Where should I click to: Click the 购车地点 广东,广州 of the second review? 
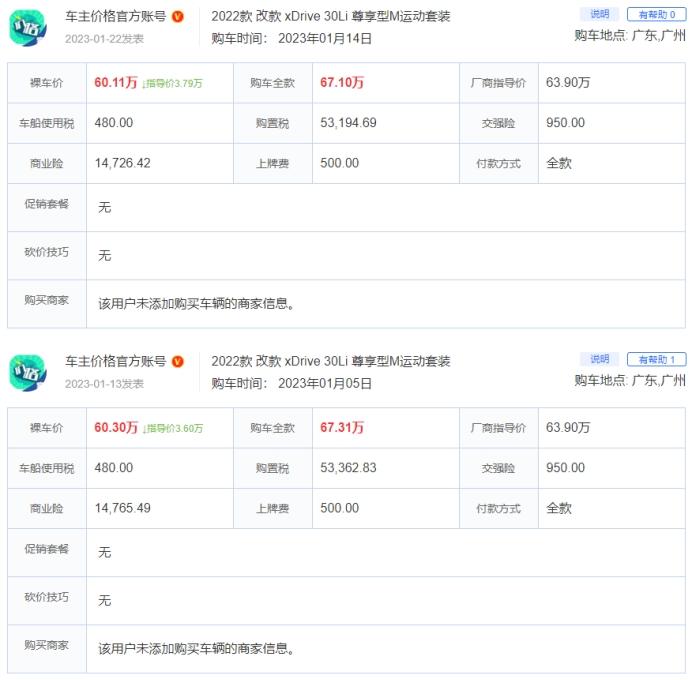pos(630,380)
